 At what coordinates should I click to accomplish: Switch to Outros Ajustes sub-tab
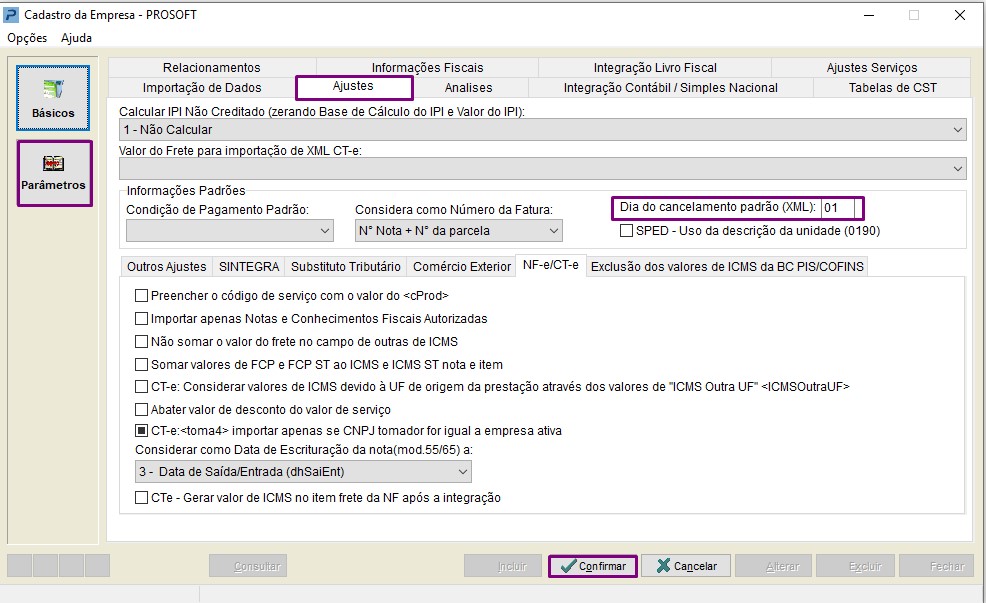[166, 267]
